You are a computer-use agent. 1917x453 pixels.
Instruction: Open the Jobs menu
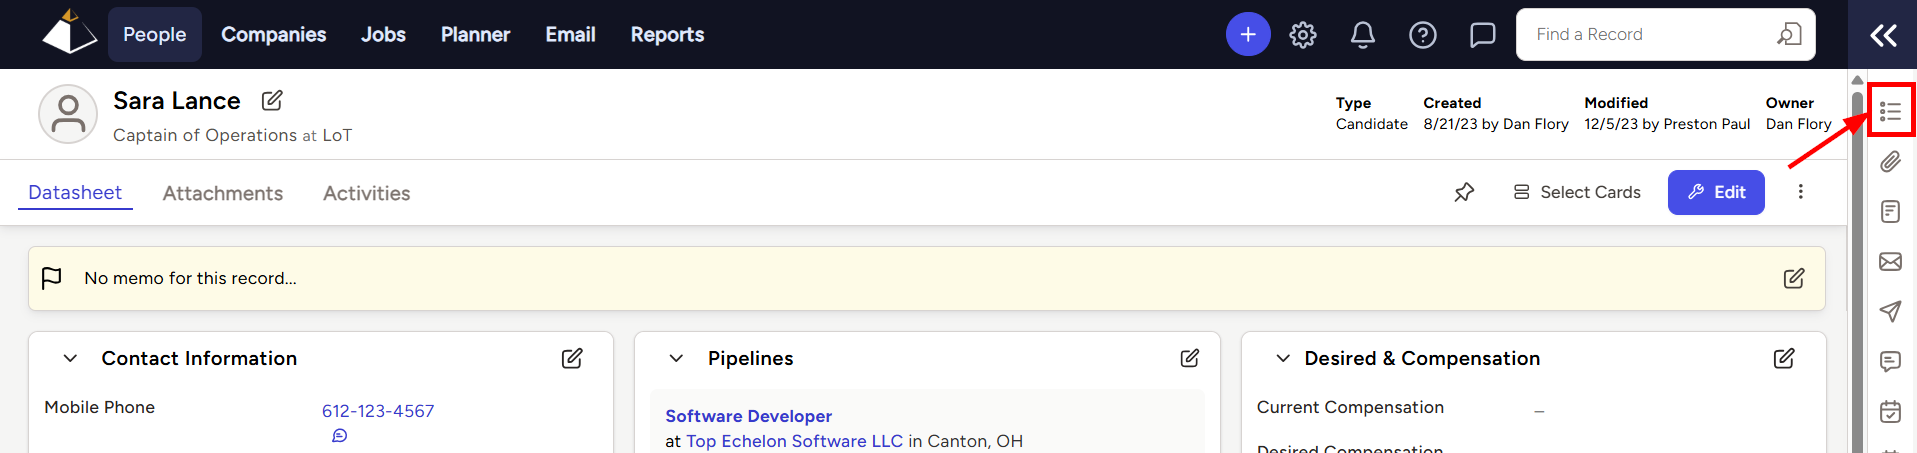pyautogui.click(x=383, y=34)
